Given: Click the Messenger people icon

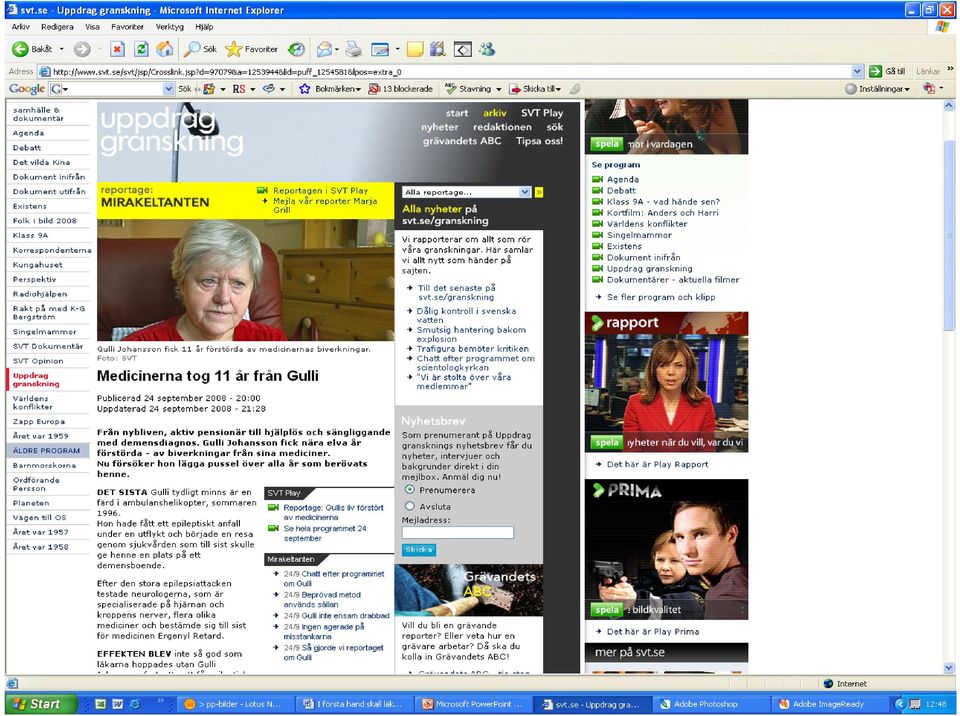Looking at the screenshot, I should (x=487, y=49).
